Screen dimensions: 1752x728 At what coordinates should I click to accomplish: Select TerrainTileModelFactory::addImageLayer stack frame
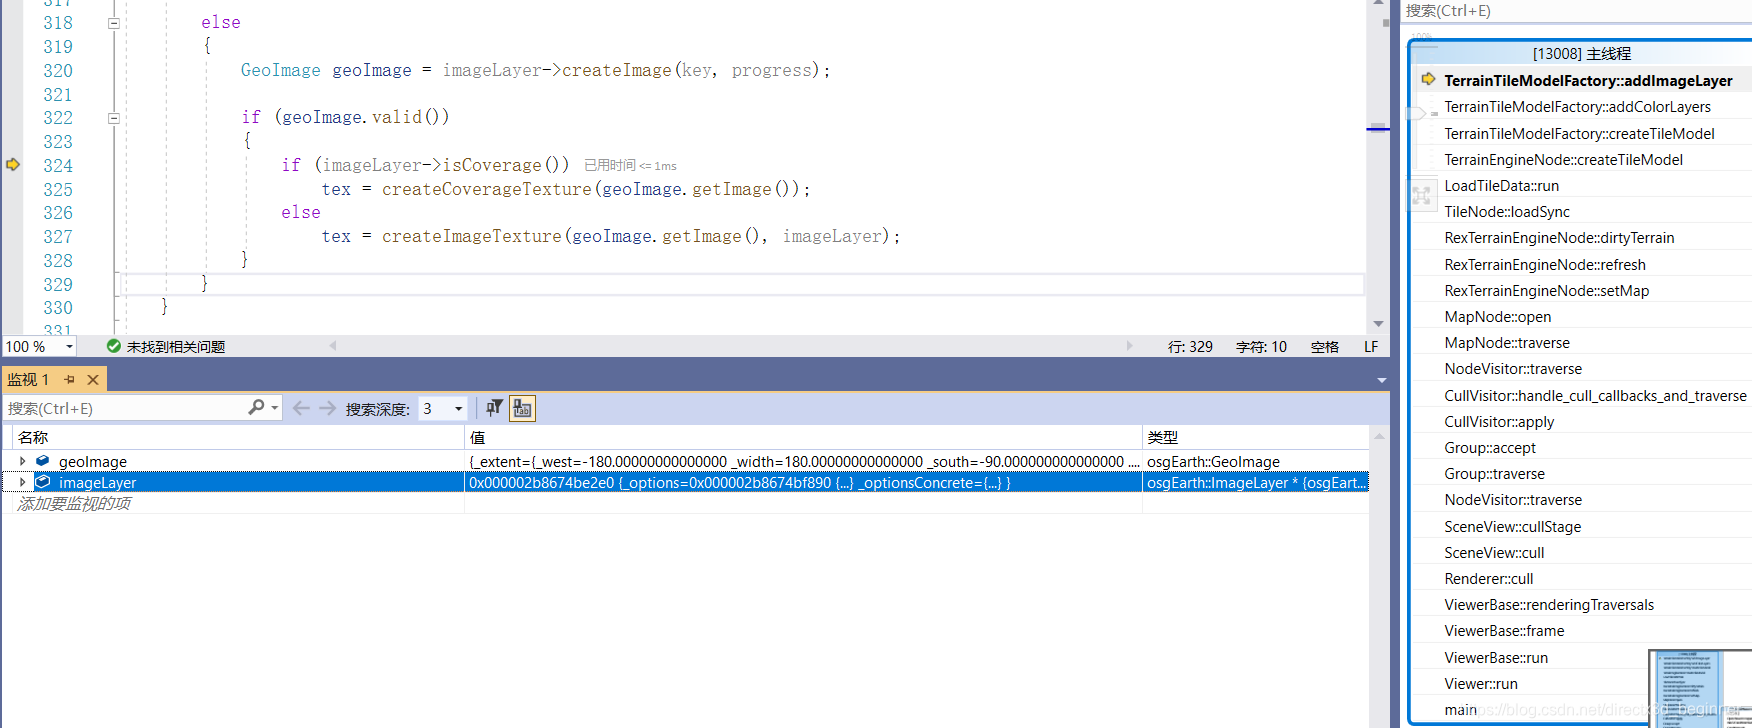point(1588,81)
